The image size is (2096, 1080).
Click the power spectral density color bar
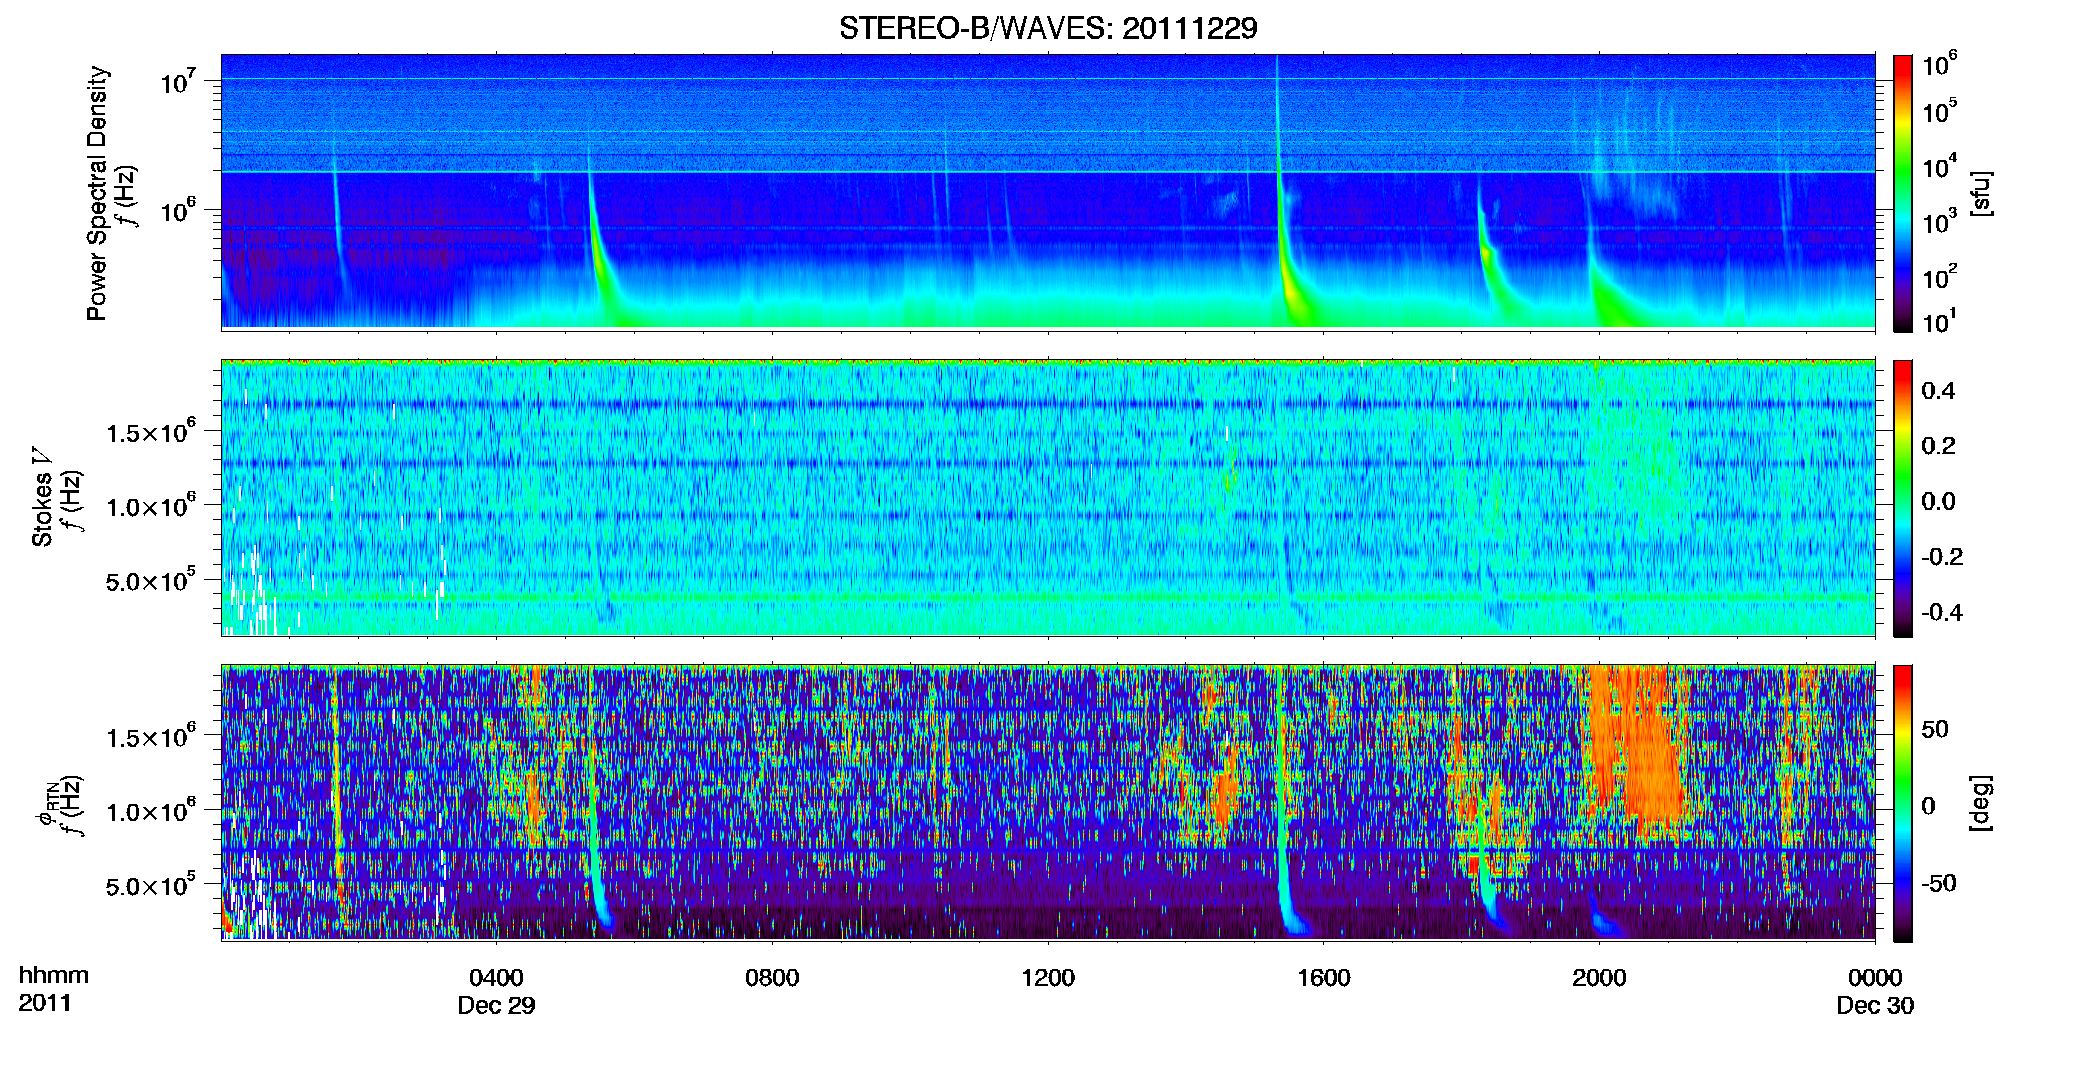1902,193
